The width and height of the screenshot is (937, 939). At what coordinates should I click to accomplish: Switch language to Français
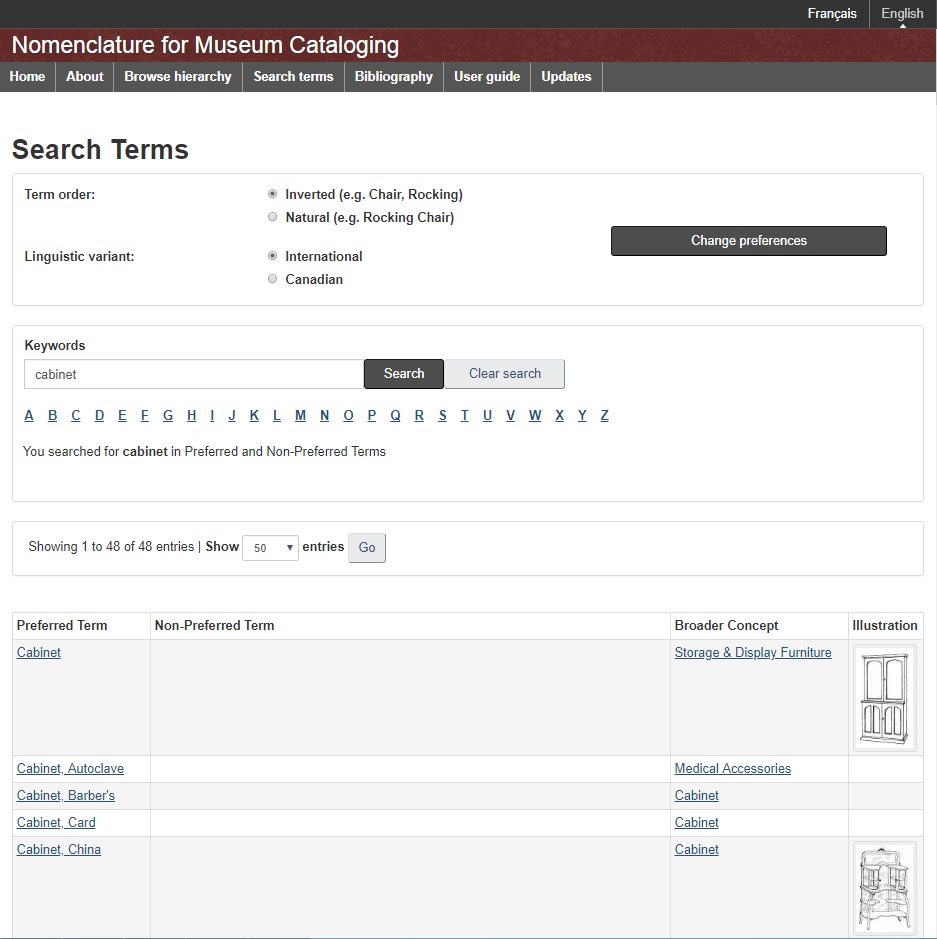pos(832,14)
